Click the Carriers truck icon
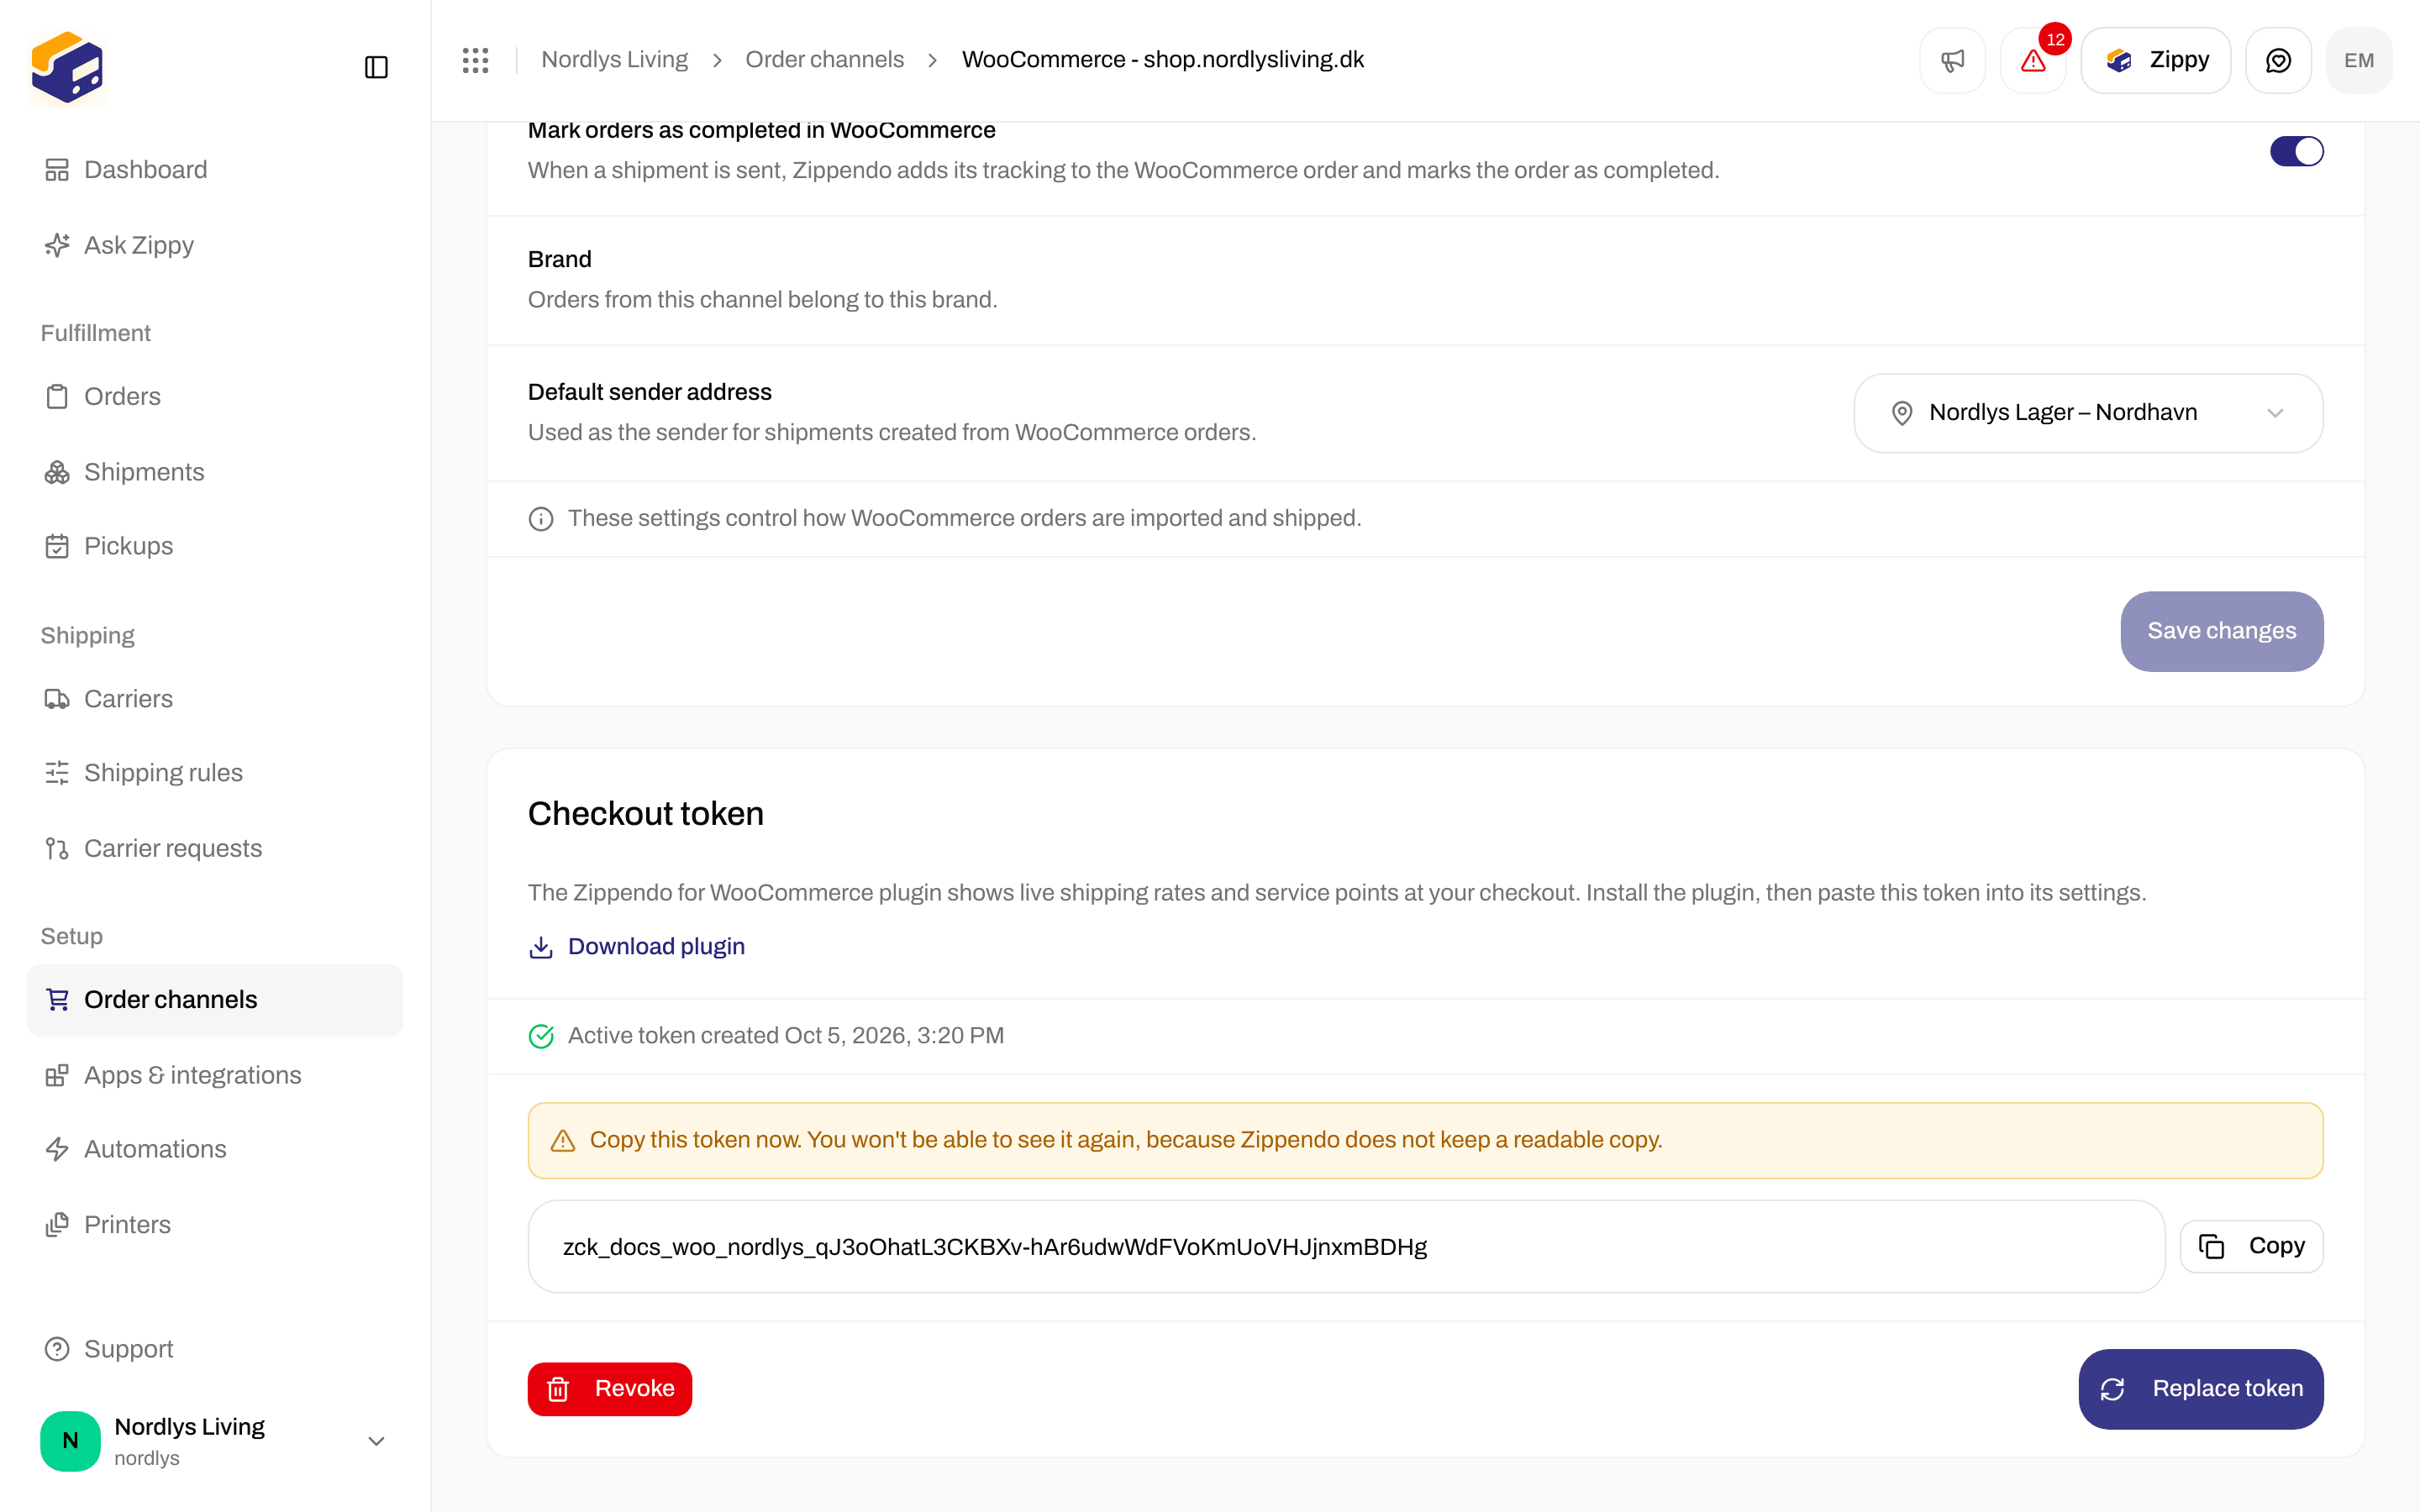Viewport: 2420px width, 1512px height. 57,699
